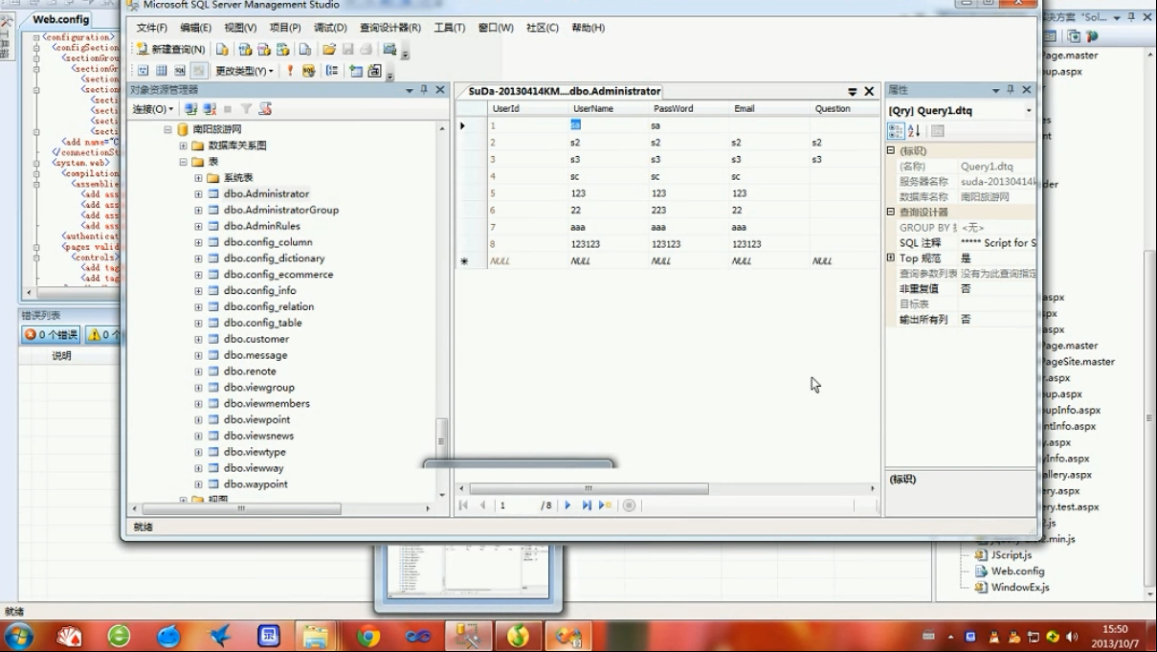Toggle the Criteria pane grid icon
This screenshot has height=652, width=1157.
pyautogui.click(x=161, y=71)
